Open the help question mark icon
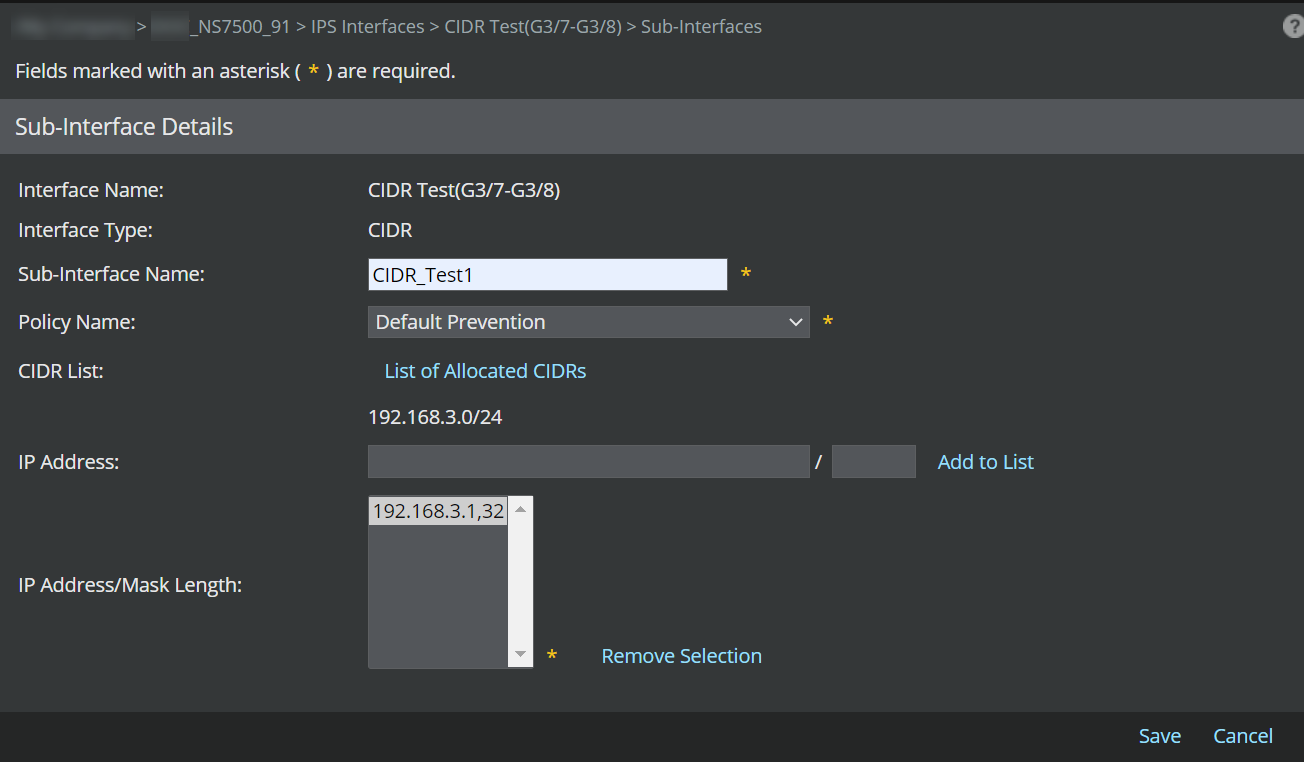This screenshot has width=1304, height=762. (1293, 27)
